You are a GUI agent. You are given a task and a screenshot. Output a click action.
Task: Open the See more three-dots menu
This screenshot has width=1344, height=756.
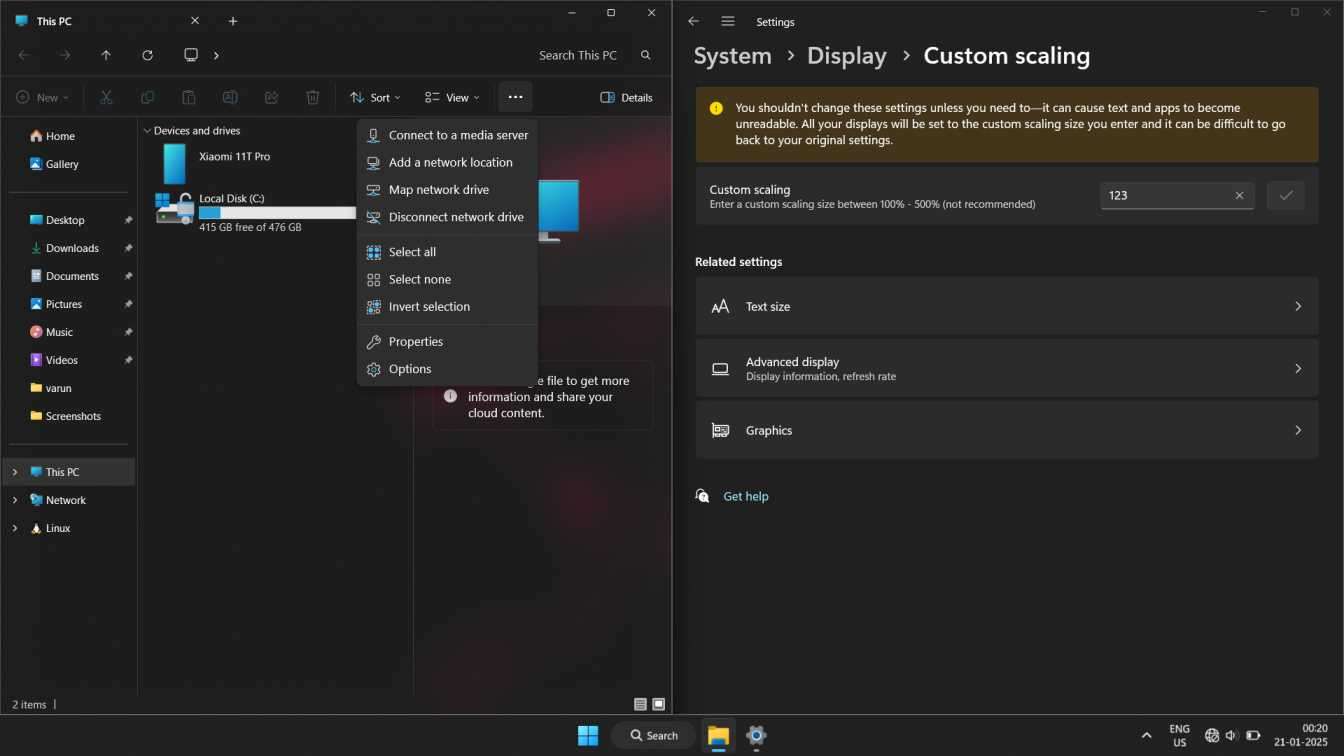coord(515,97)
